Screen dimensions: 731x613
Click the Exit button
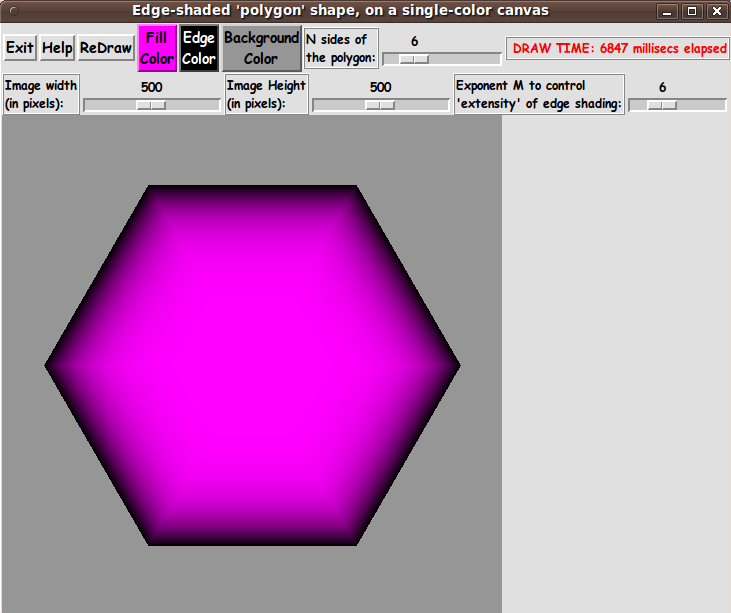coord(20,48)
